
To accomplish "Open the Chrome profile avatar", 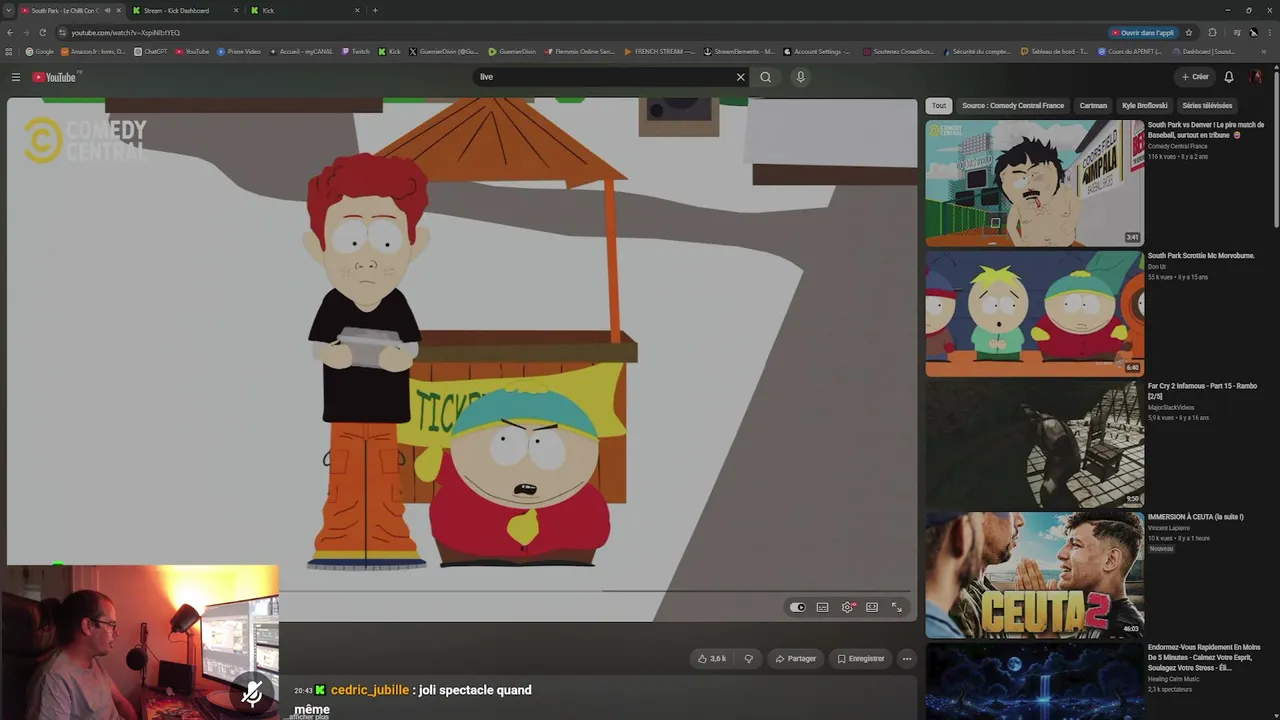I will [1253, 32].
